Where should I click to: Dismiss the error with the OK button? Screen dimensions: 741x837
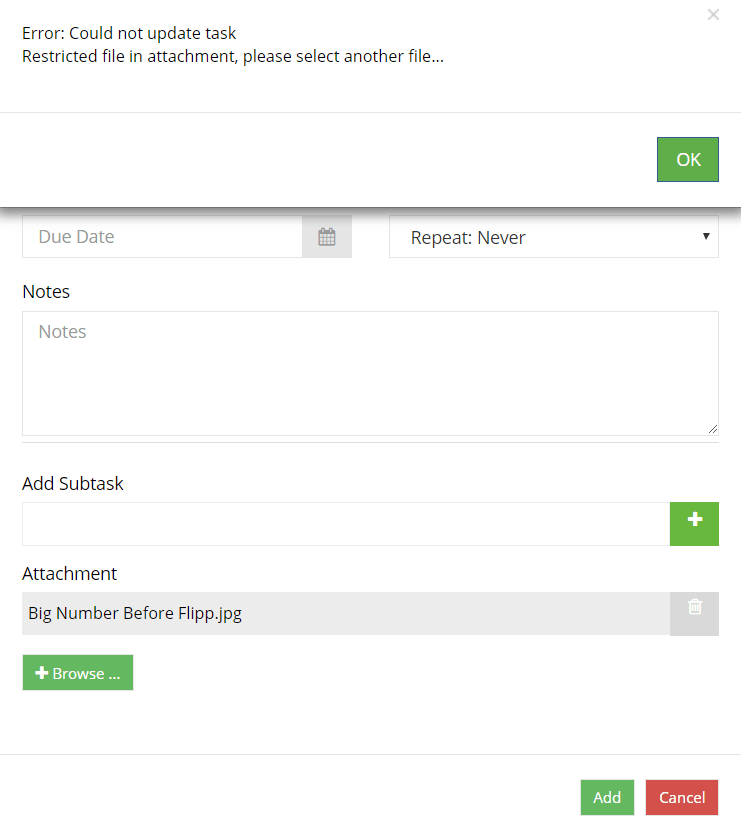pyautogui.click(x=688, y=160)
